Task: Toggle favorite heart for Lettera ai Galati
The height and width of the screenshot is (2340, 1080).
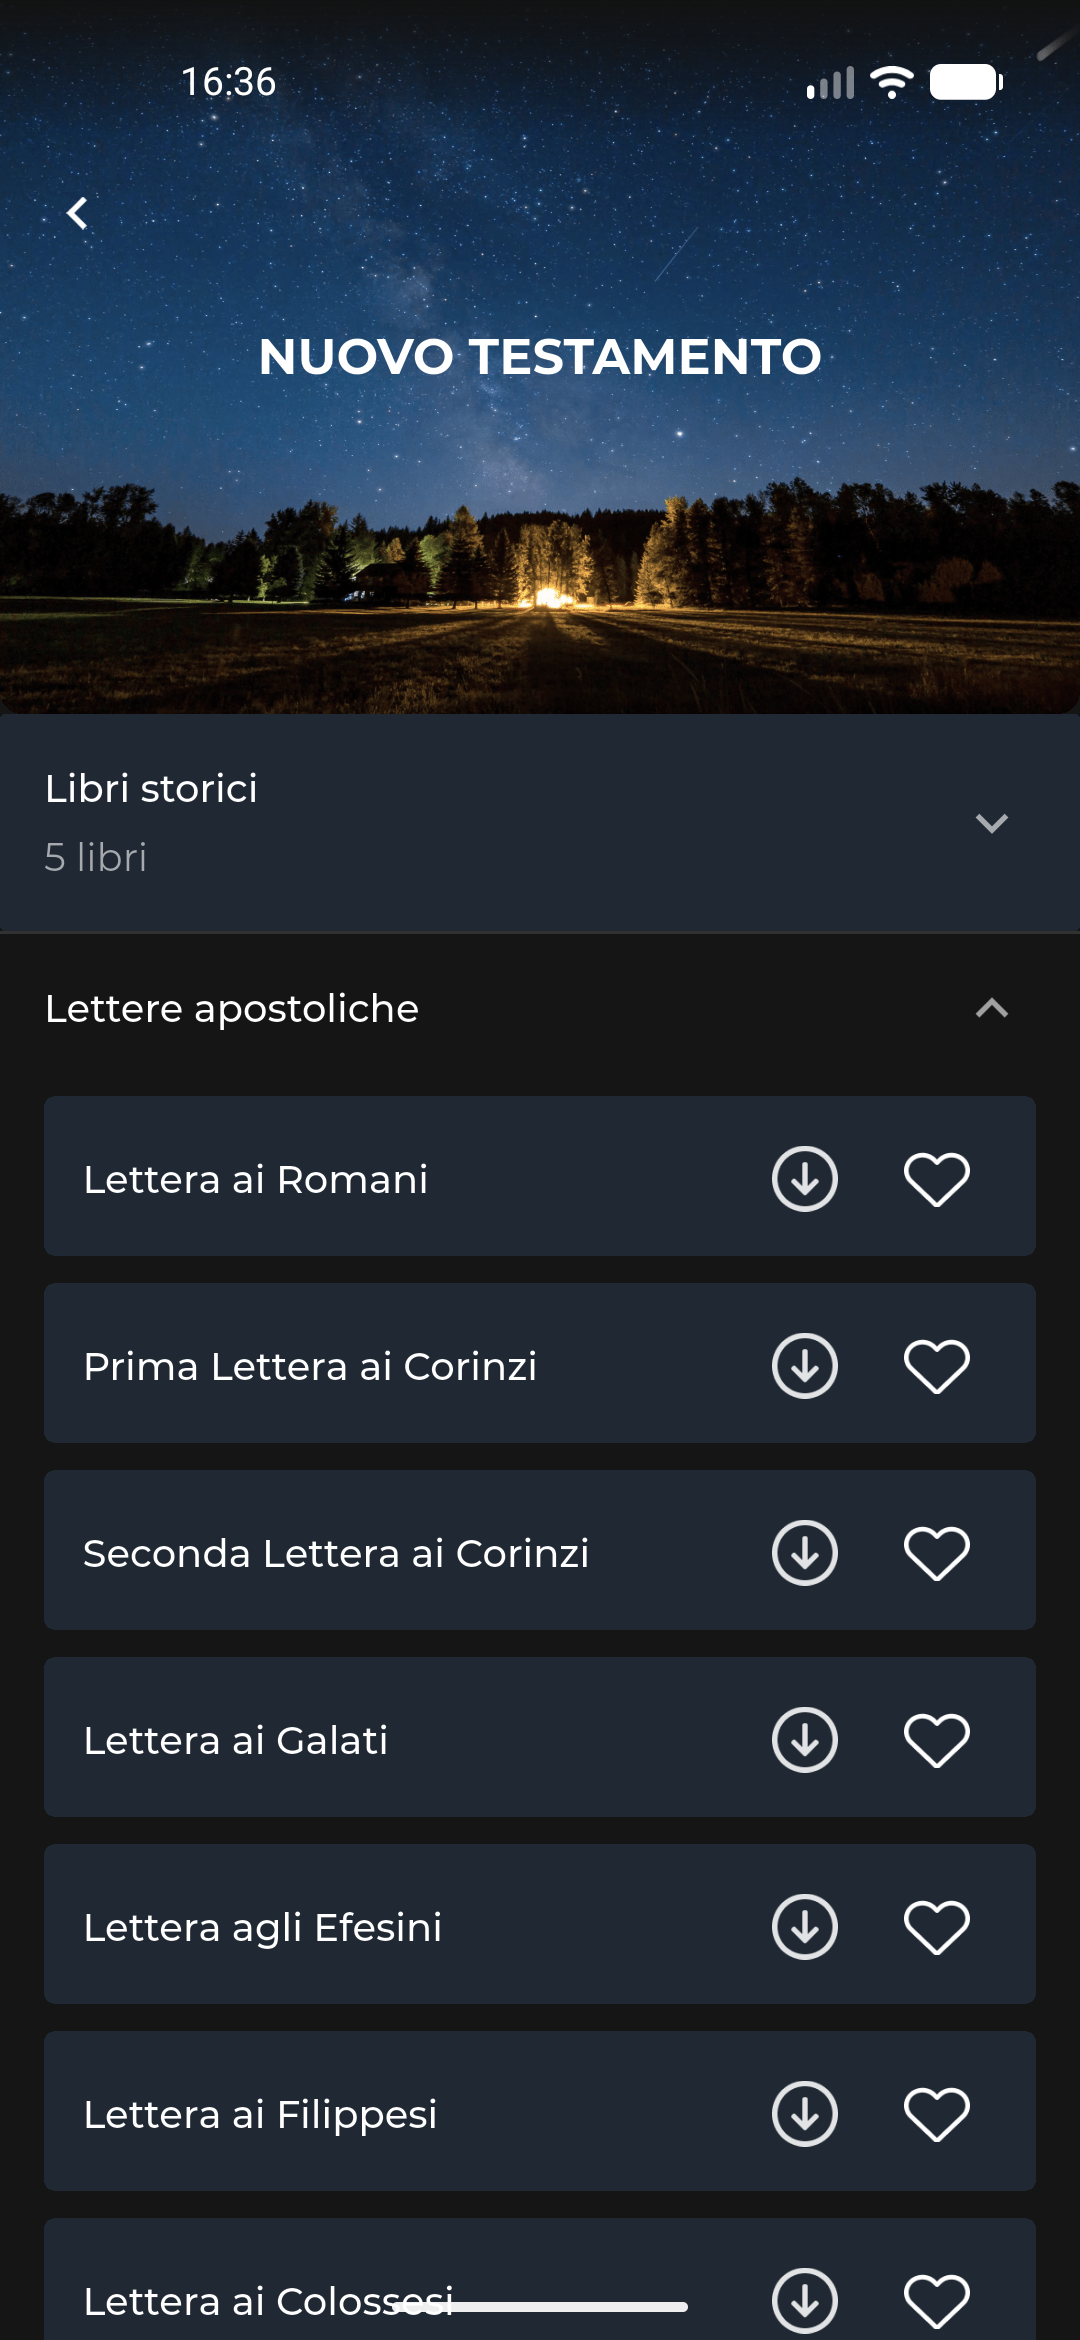Action: coord(936,1740)
